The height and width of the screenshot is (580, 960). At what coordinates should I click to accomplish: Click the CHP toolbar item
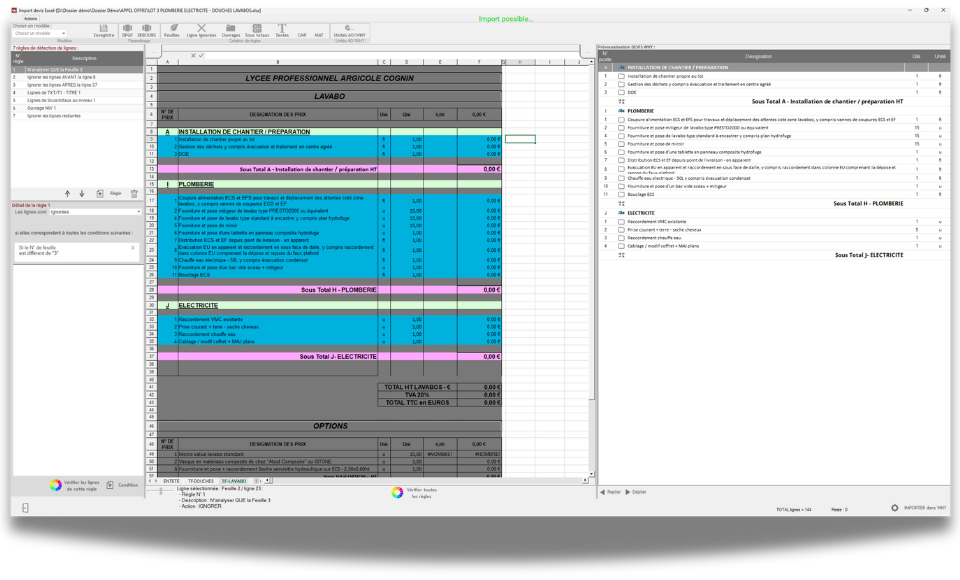[x=302, y=35]
